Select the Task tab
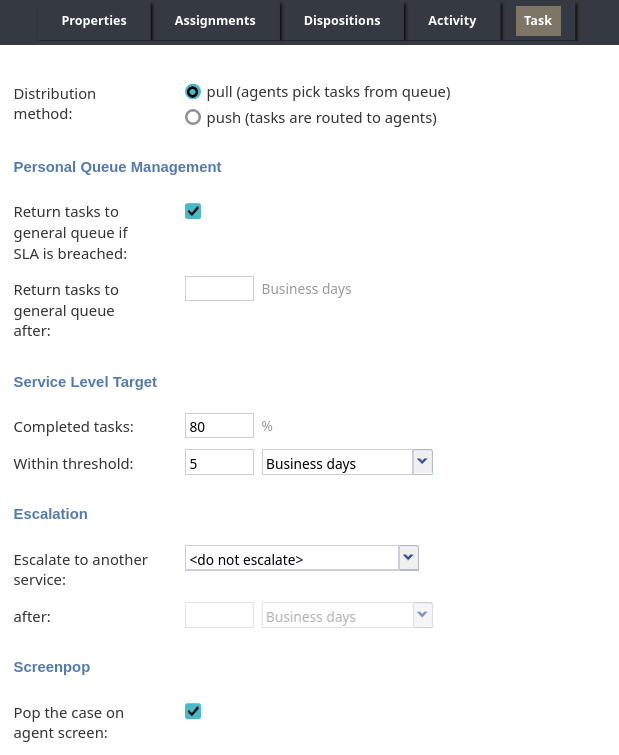Image resolution: width=619 pixels, height=755 pixels. [538, 21]
